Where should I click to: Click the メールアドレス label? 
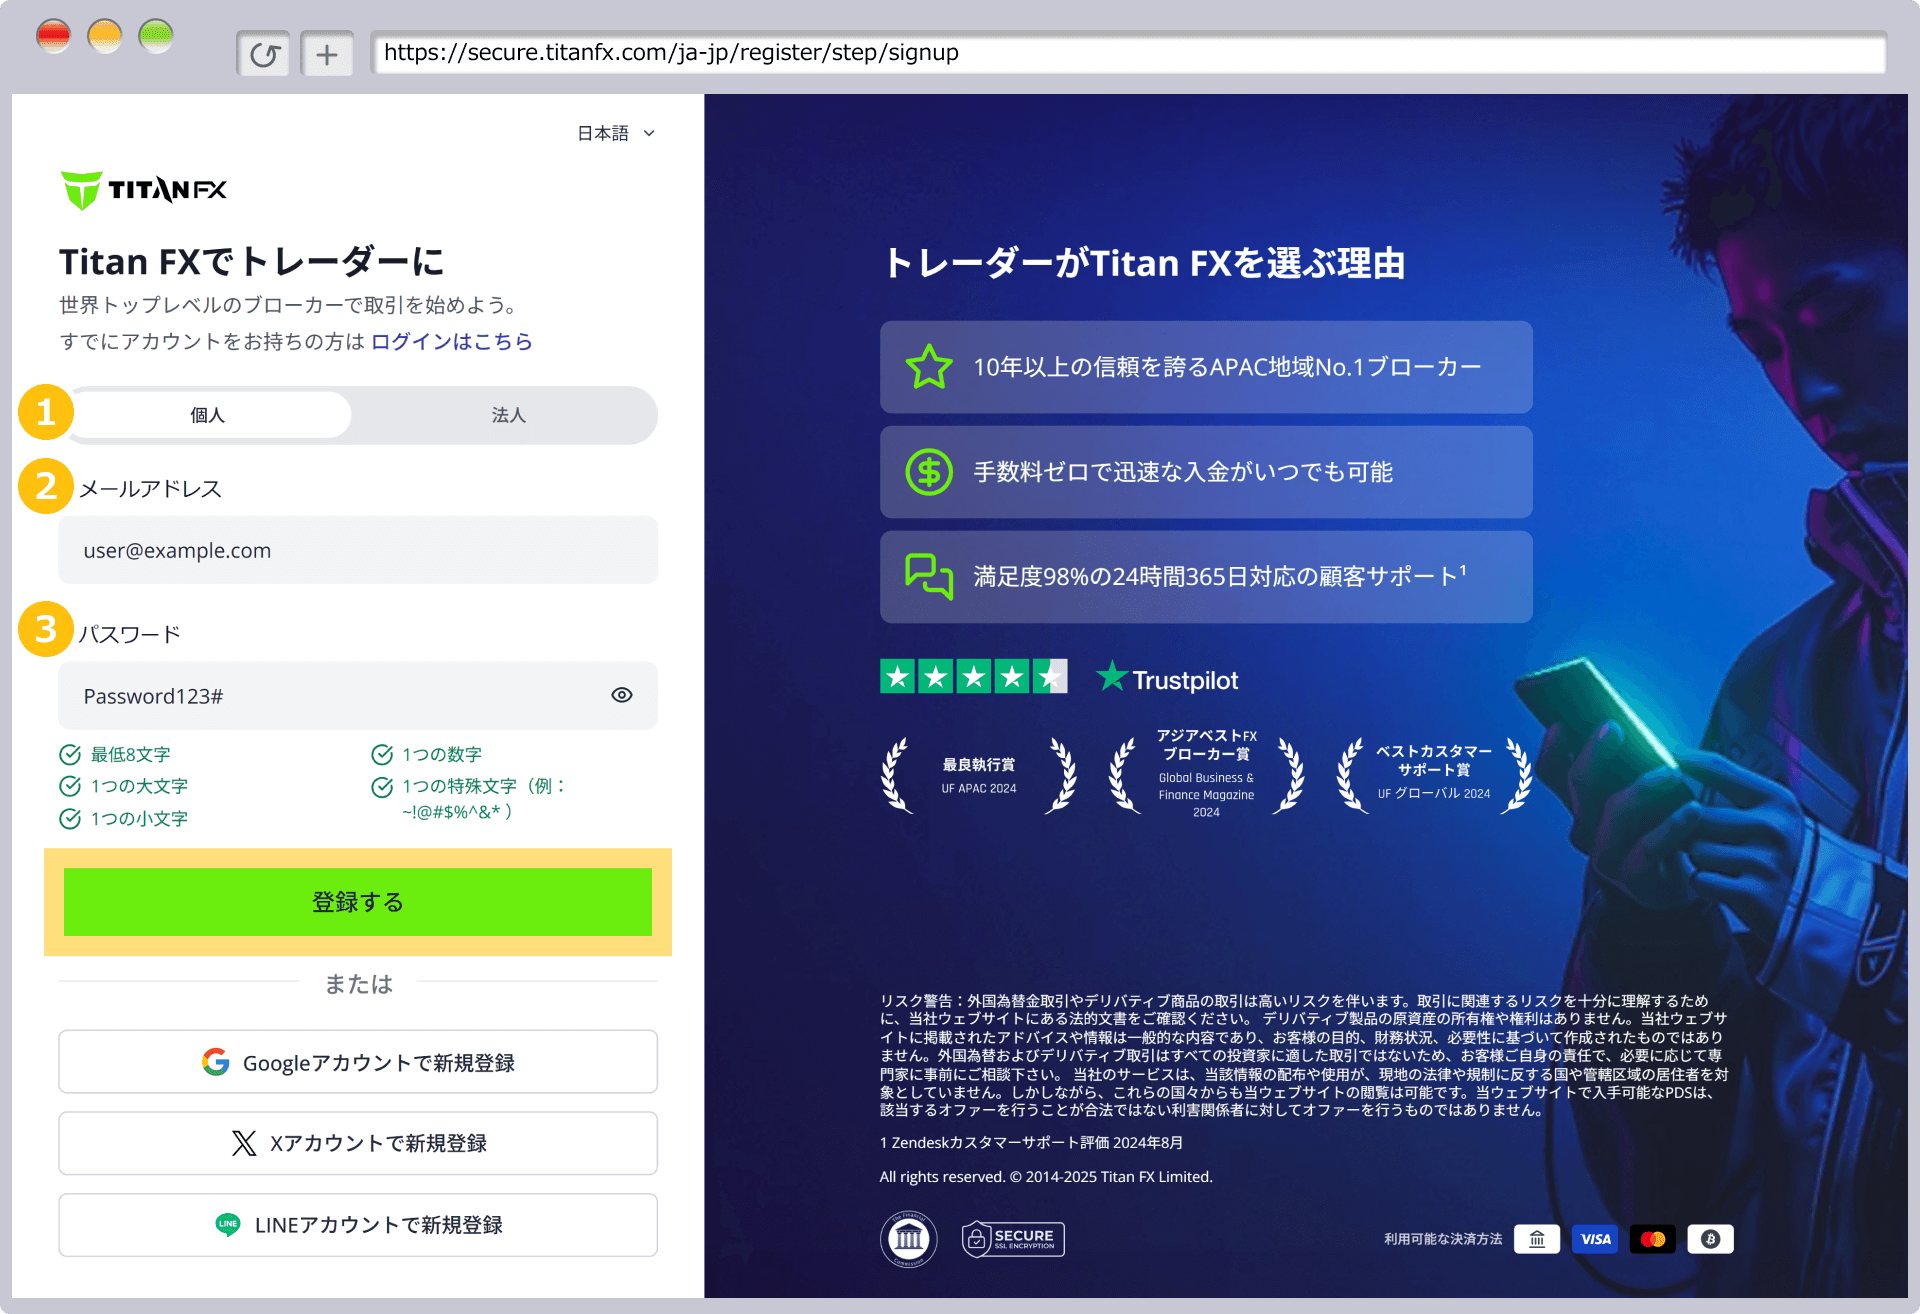pos(150,488)
